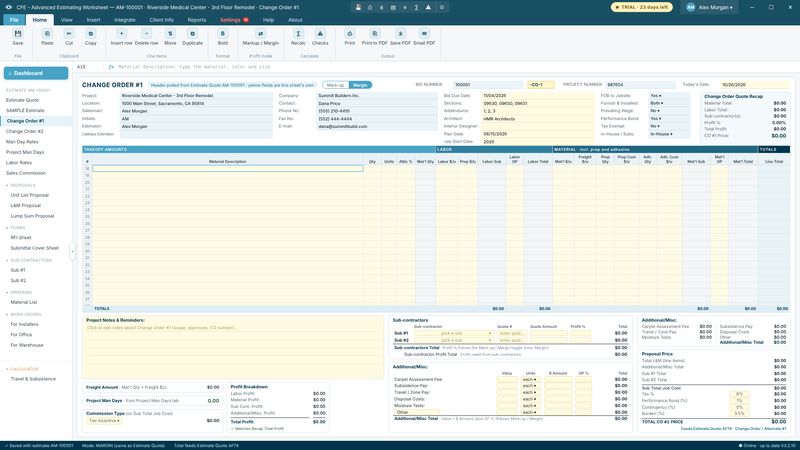The image size is (800, 450).
Task: Open the Material List sidebar item
Action: [23, 303]
